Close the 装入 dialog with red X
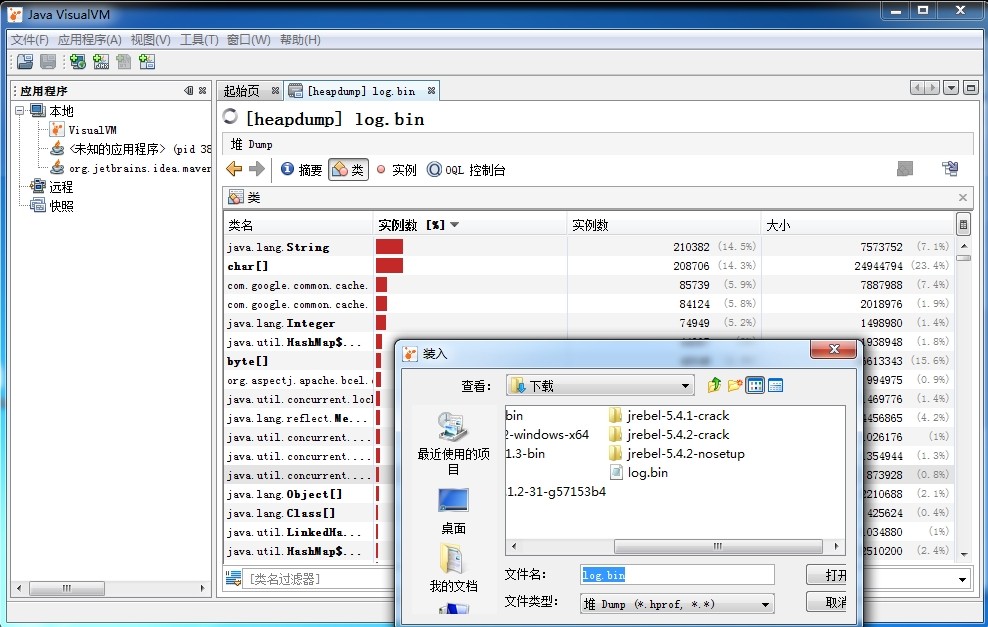This screenshot has width=988, height=627. pyautogui.click(x=833, y=349)
